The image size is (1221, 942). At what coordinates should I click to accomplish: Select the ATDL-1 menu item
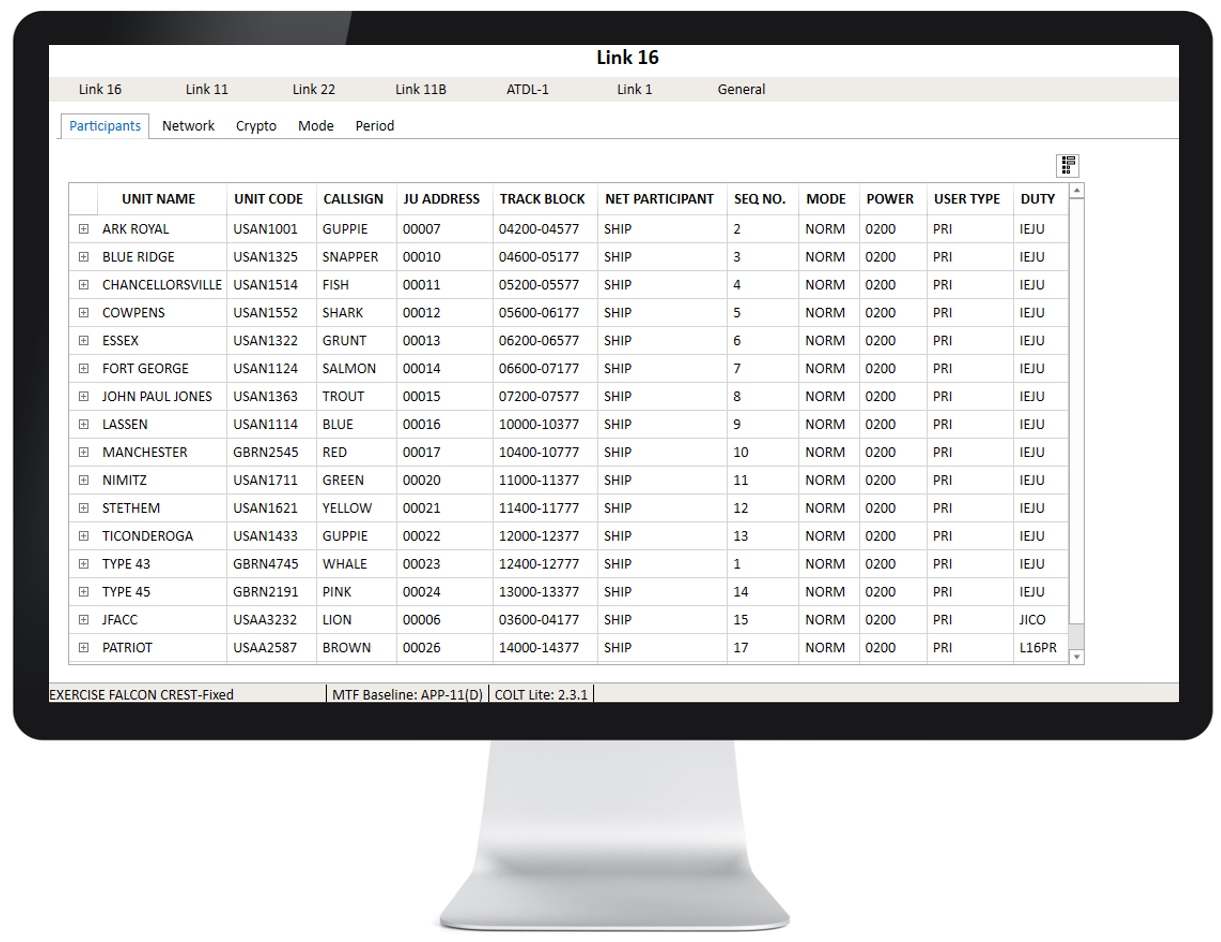coord(527,89)
